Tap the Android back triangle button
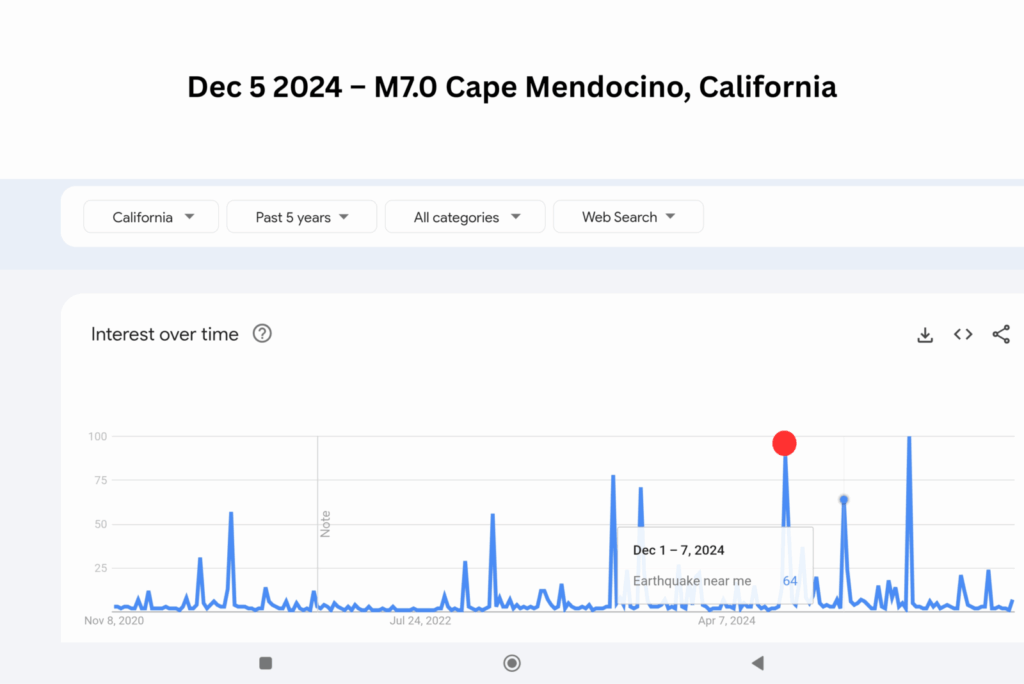Image resolution: width=1024 pixels, height=684 pixels. point(757,663)
